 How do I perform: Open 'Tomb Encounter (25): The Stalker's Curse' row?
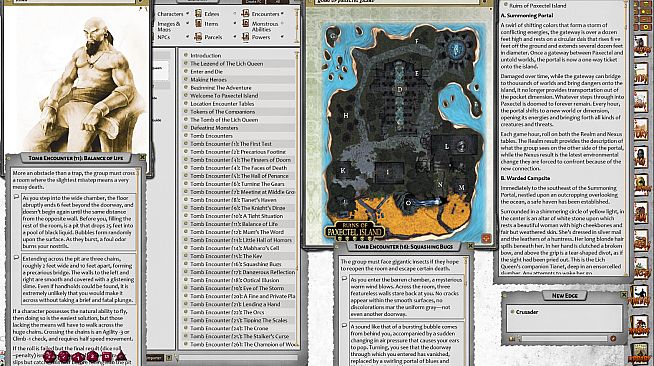click(x=240, y=336)
